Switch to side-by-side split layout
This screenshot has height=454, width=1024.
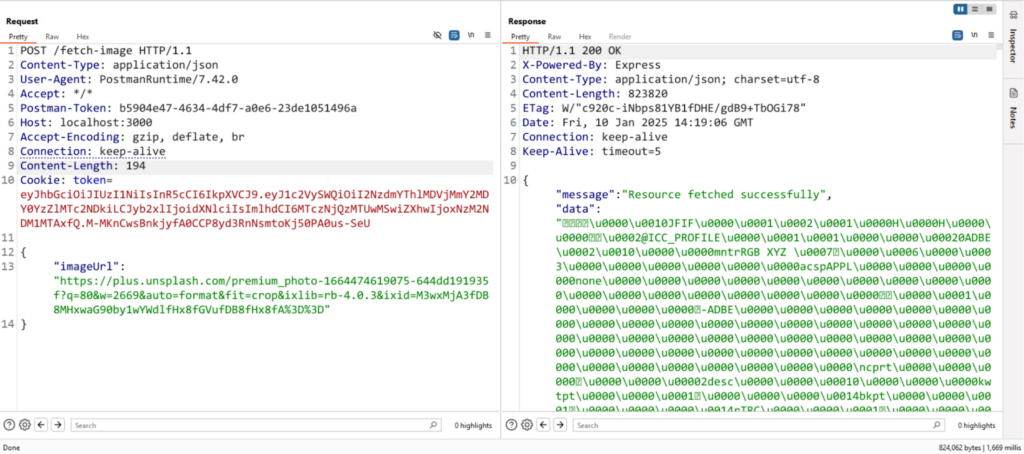(960, 9)
